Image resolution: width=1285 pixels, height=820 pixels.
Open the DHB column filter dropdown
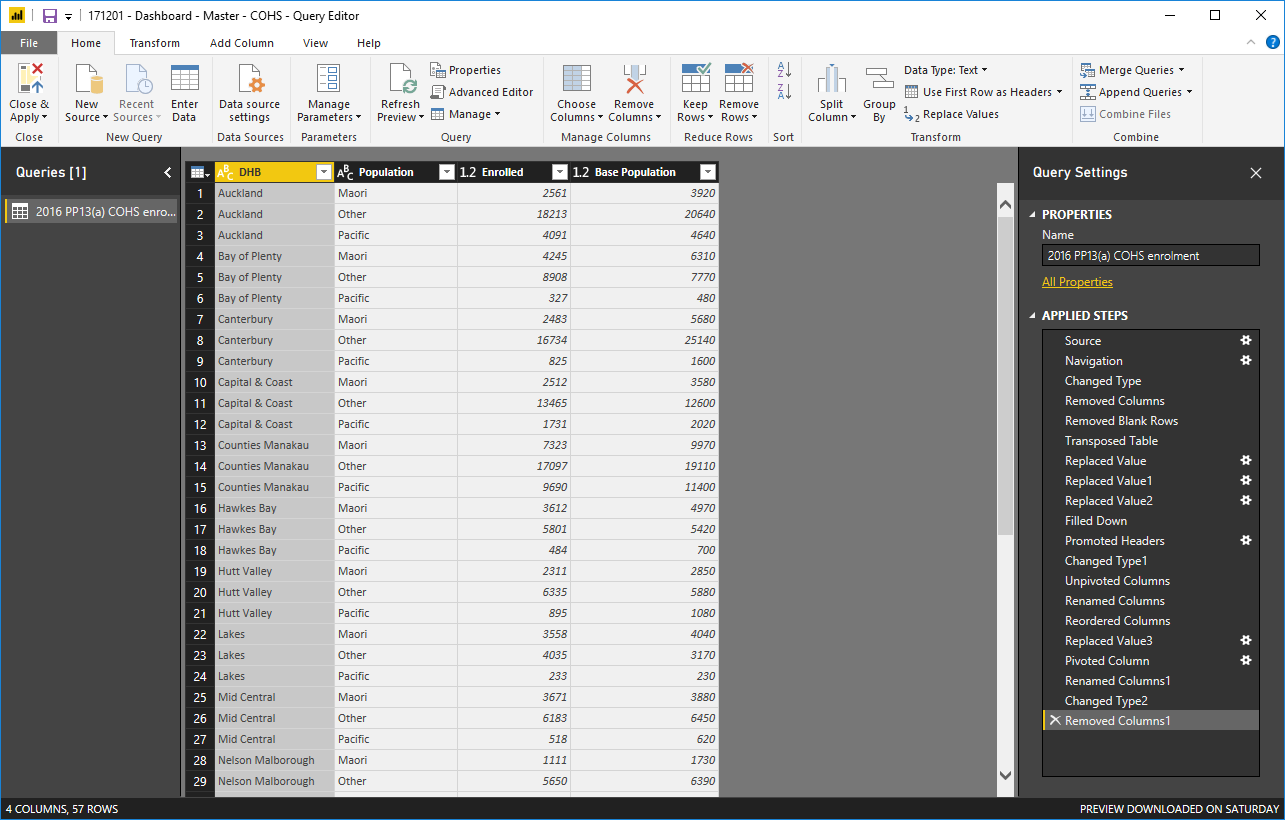tap(323, 172)
